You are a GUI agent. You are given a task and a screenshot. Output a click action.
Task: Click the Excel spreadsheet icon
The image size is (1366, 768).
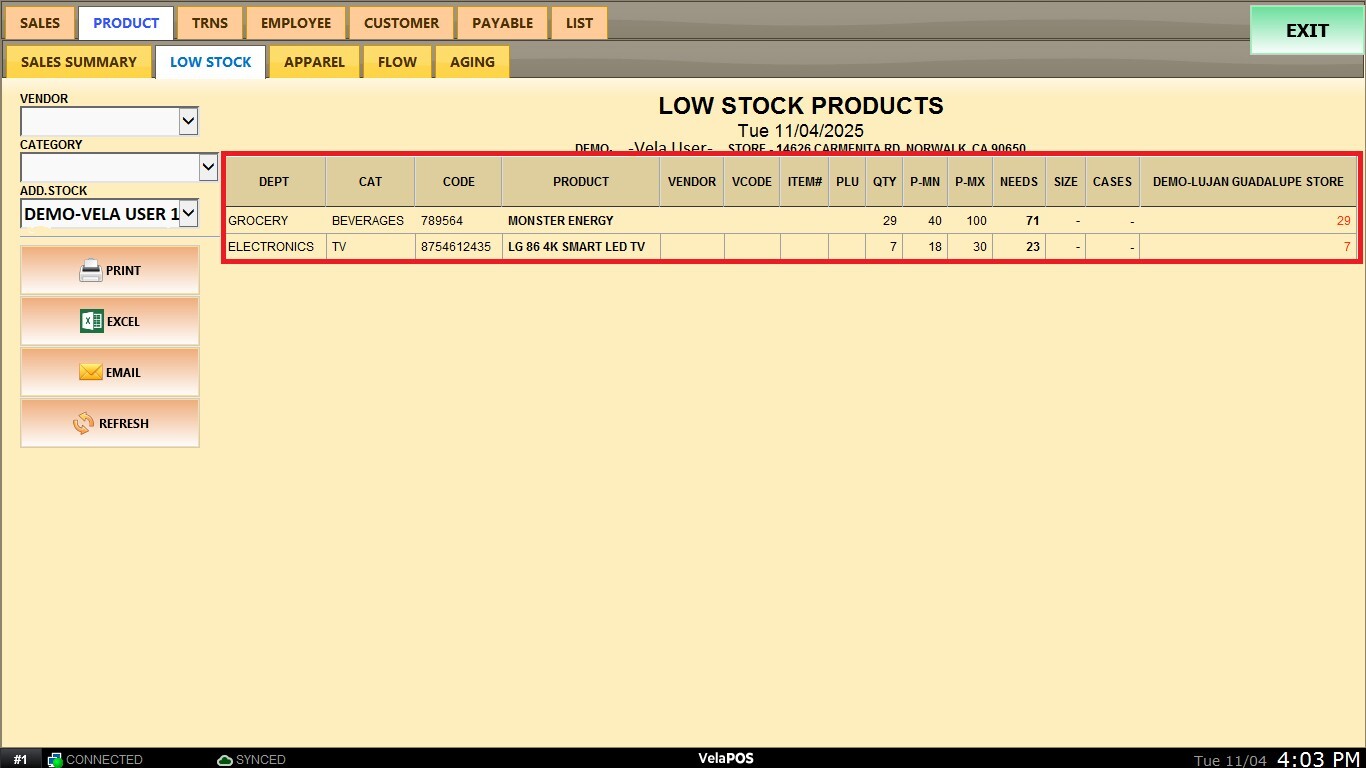tap(92, 321)
